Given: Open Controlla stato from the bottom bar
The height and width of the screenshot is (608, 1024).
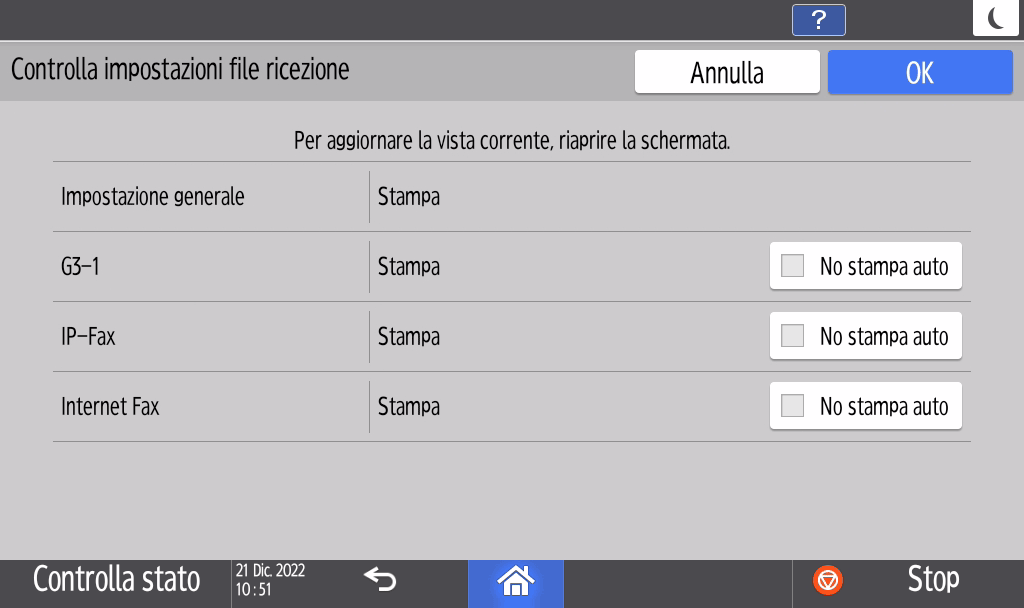Looking at the screenshot, I should tap(116, 580).
